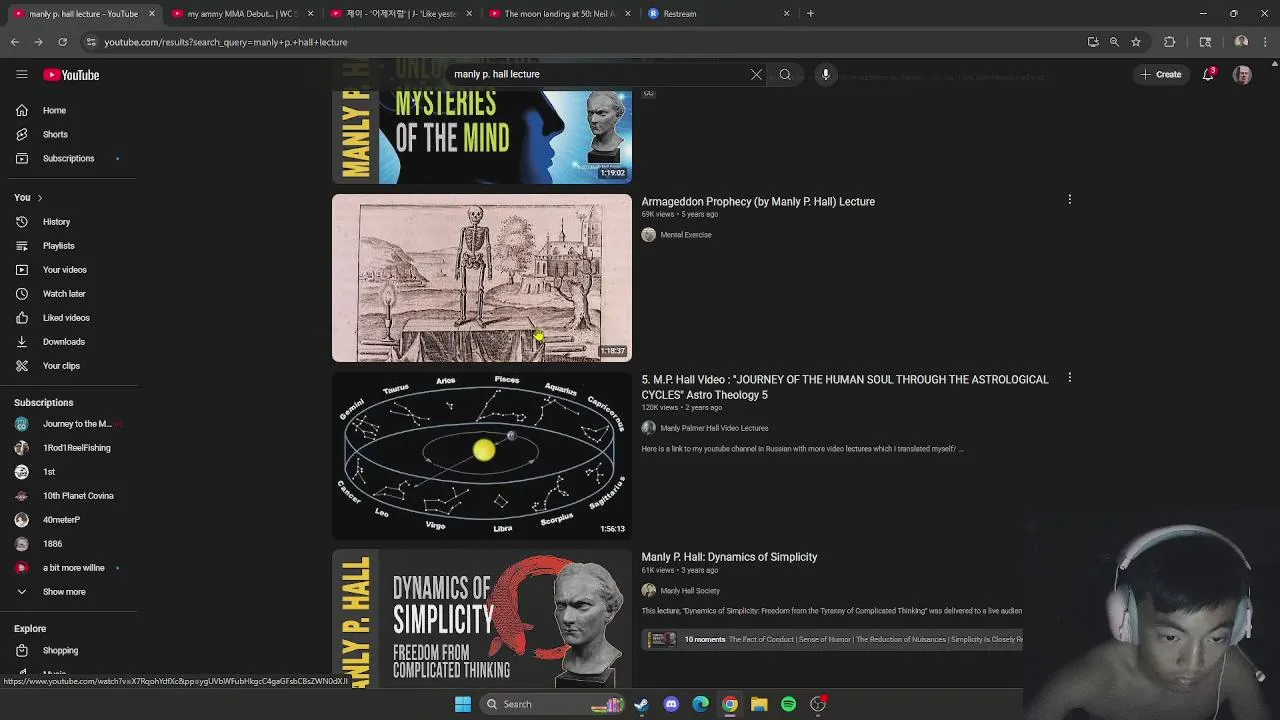1280x720 pixels.
Task: Open the Windows Start menu
Action: click(x=462, y=704)
